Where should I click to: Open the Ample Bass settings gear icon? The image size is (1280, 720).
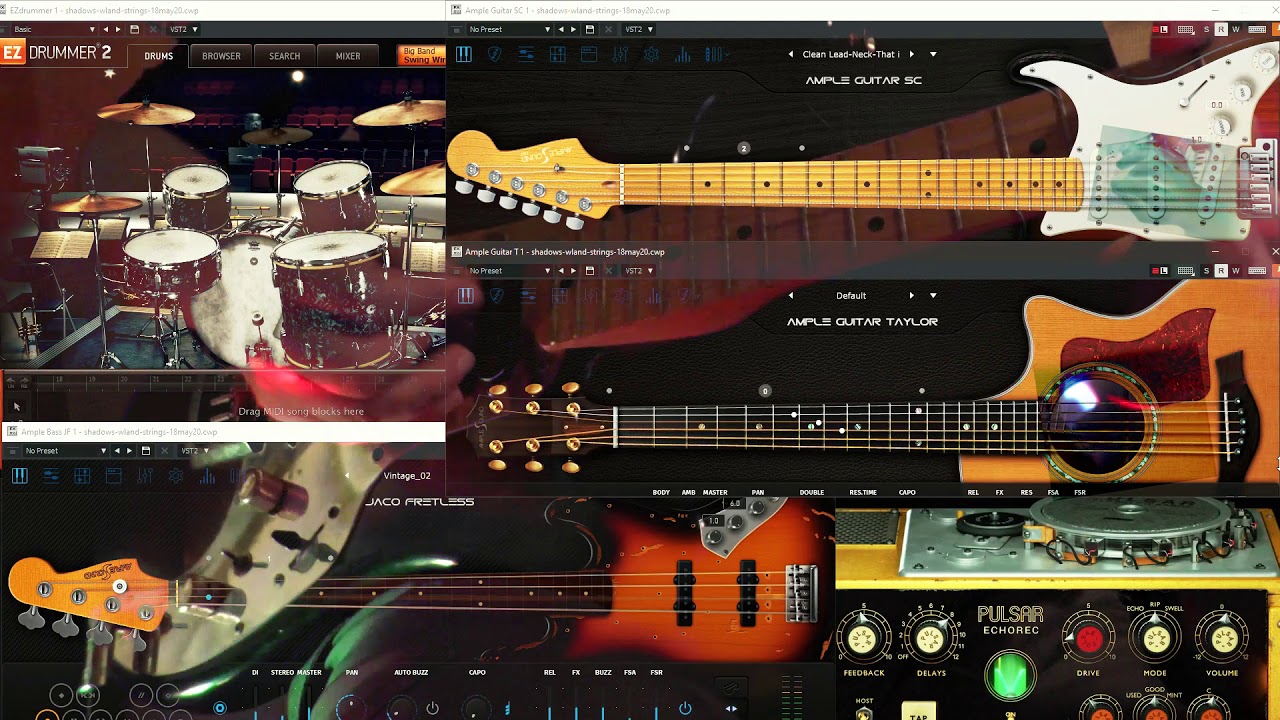(x=176, y=476)
